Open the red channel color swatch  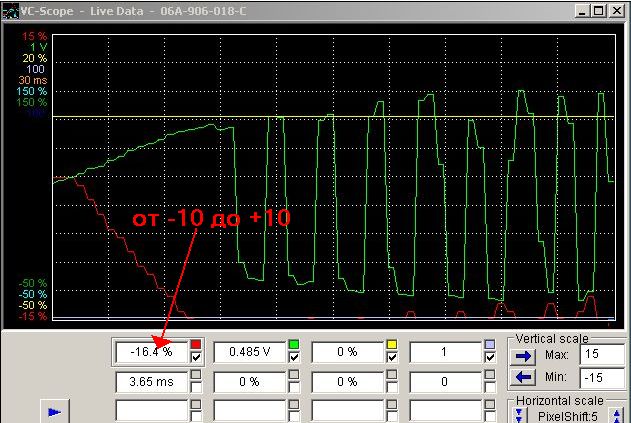tap(196, 345)
